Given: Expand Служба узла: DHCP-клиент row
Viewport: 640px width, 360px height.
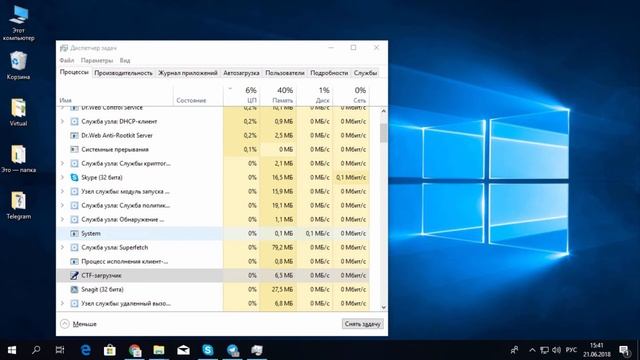Looking at the screenshot, I should [62, 121].
